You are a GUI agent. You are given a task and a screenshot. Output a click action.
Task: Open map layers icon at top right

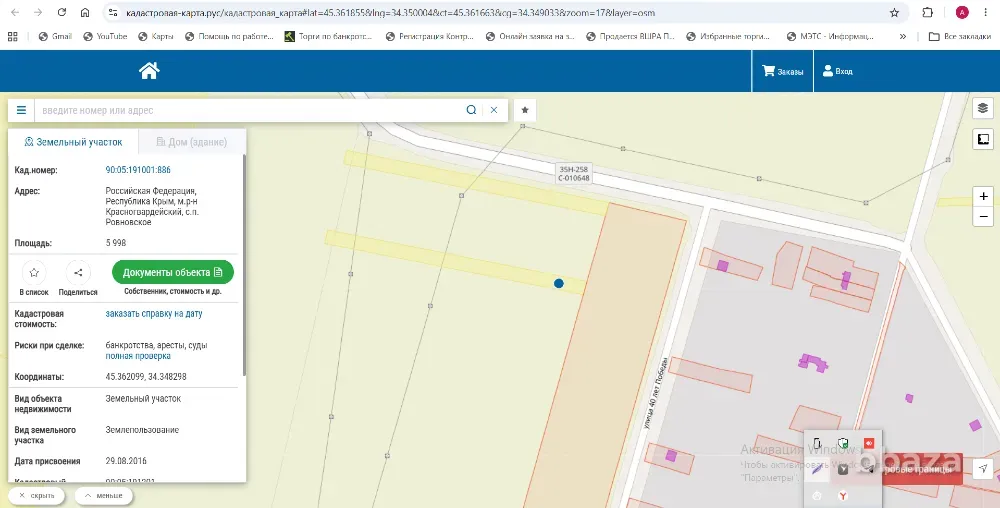click(x=983, y=108)
